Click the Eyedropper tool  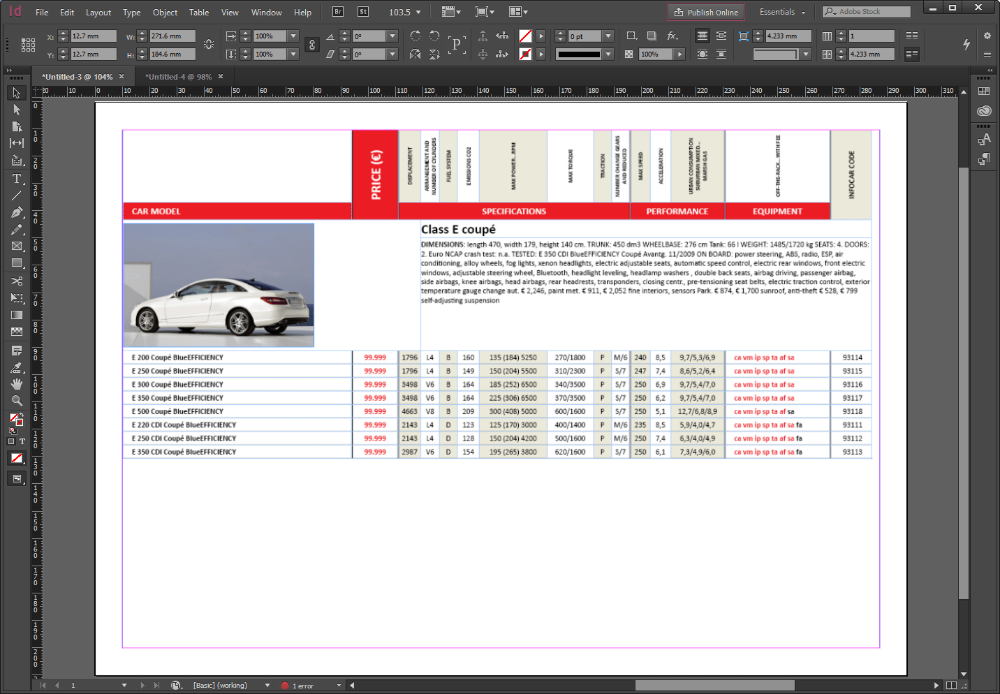tap(16, 366)
